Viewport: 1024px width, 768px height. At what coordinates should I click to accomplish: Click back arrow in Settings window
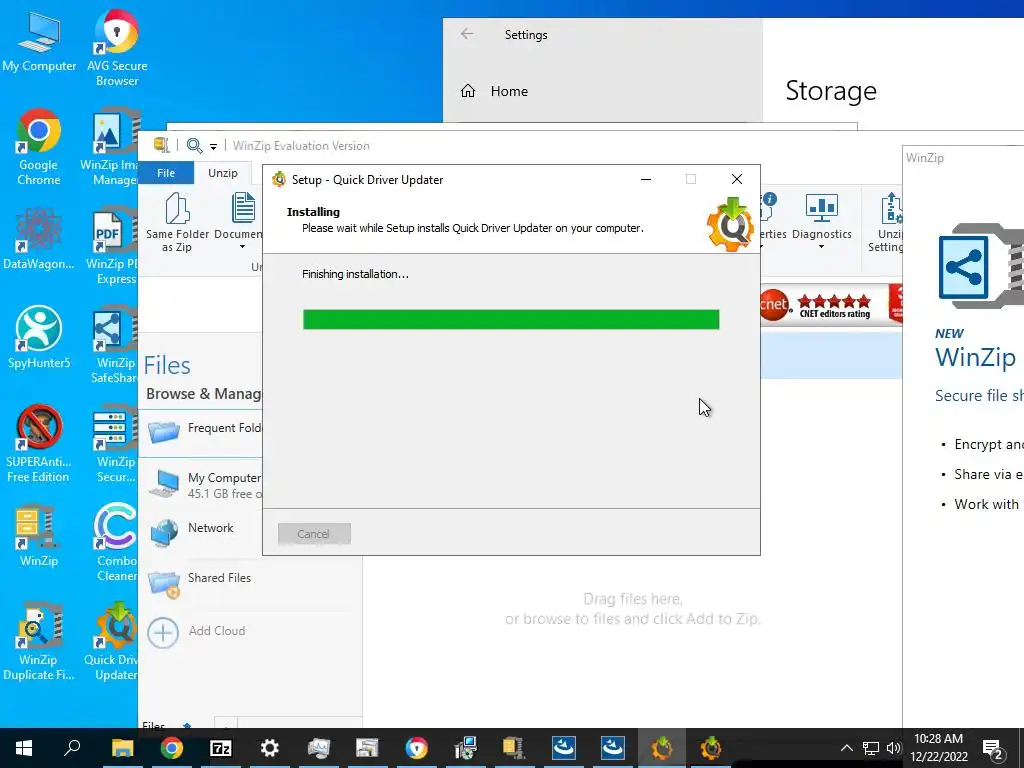[x=466, y=34]
